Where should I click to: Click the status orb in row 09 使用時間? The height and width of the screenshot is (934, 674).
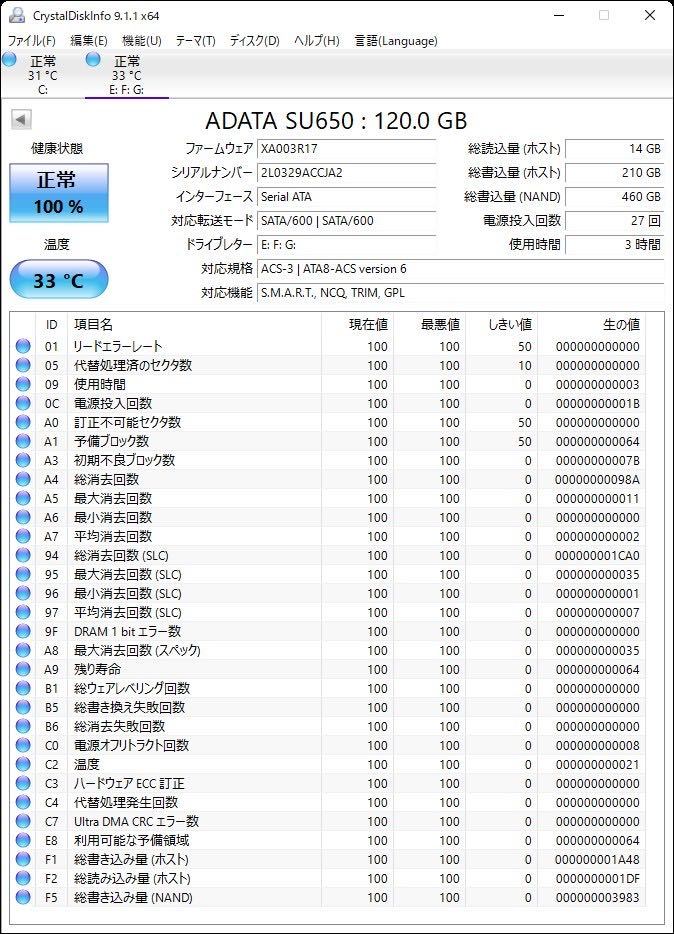pos(23,384)
